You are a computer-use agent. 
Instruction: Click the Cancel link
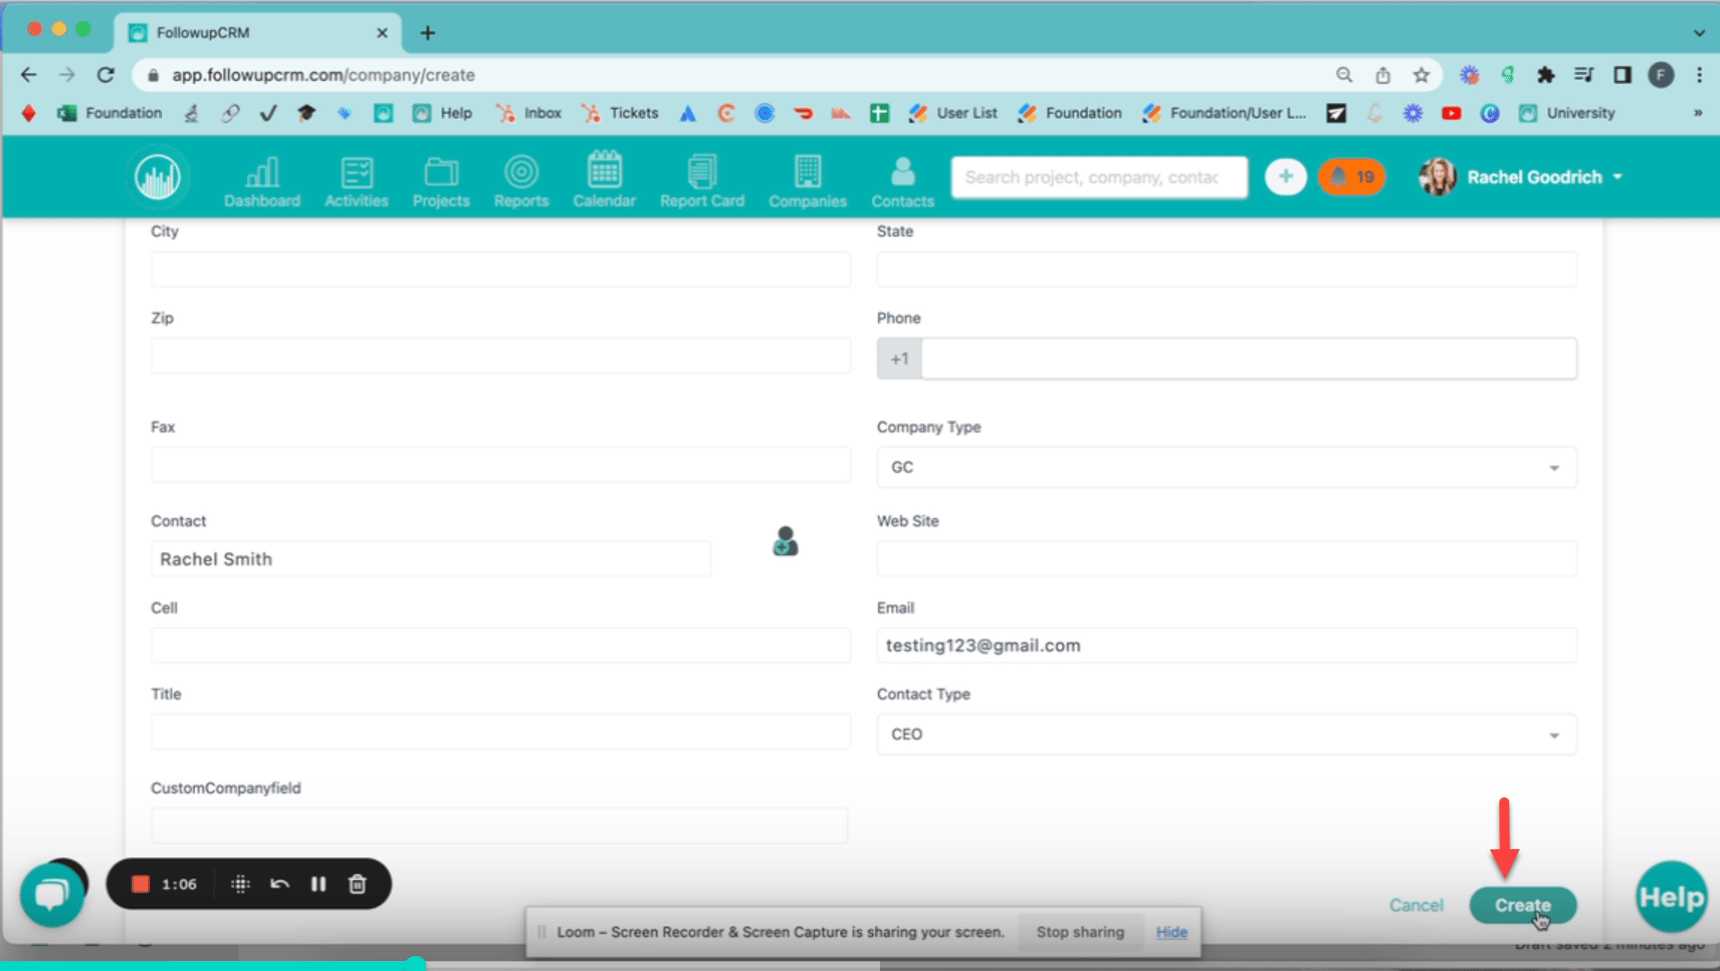click(1416, 905)
